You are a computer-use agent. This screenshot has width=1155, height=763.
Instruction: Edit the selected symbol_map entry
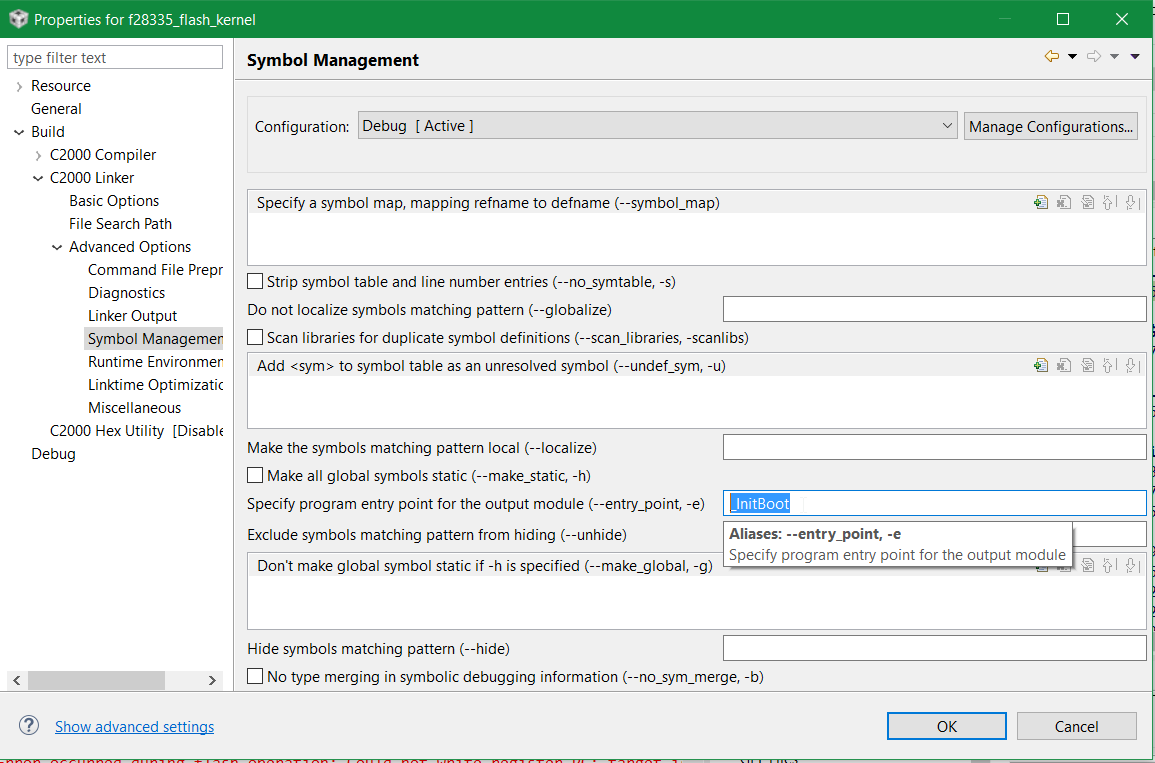pos(1087,203)
